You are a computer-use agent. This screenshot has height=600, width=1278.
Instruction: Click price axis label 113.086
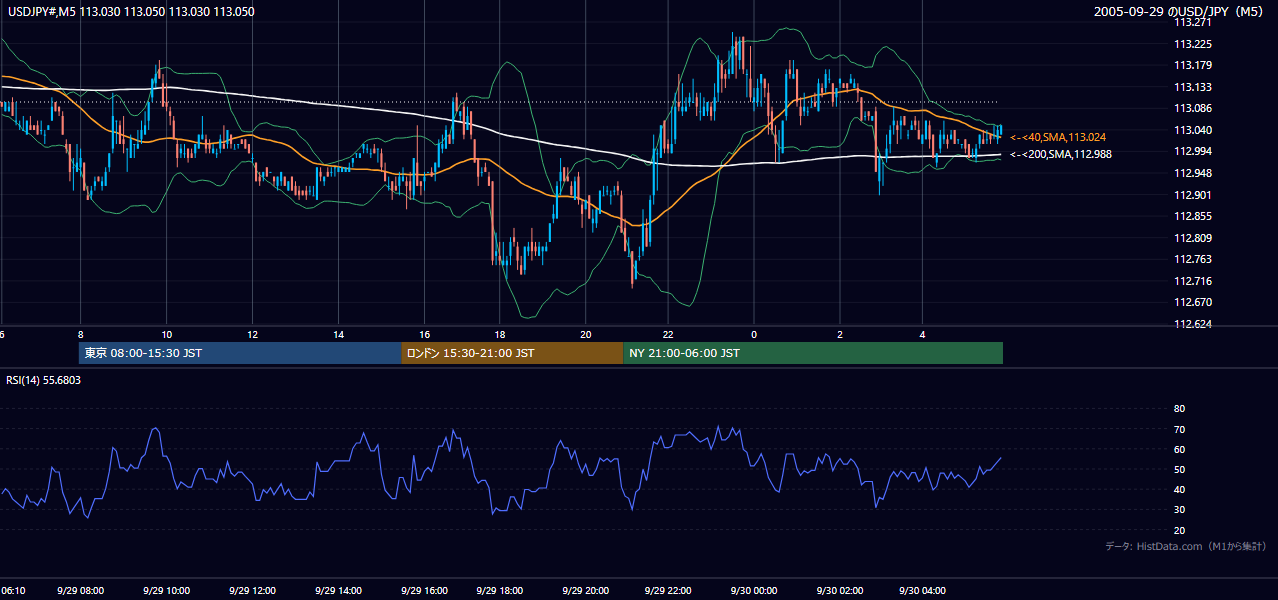1192,108
